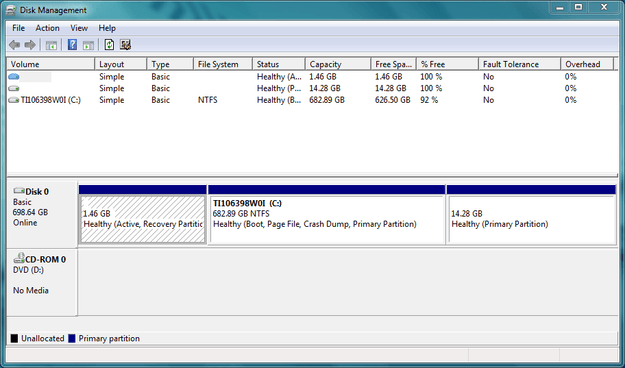Select the blue volume icon in first row
This screenshot has height=368, width=625.
[x=14, y=77]
